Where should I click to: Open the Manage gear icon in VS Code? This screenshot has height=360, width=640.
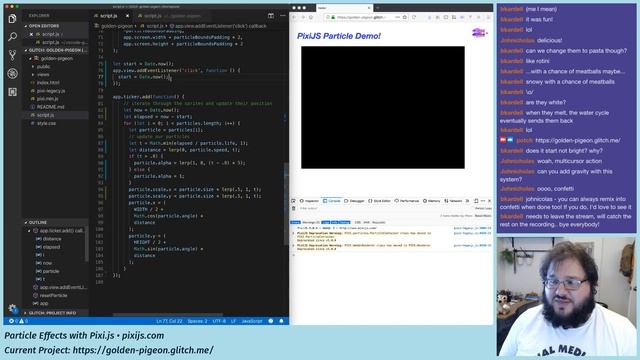pos(12,308)
